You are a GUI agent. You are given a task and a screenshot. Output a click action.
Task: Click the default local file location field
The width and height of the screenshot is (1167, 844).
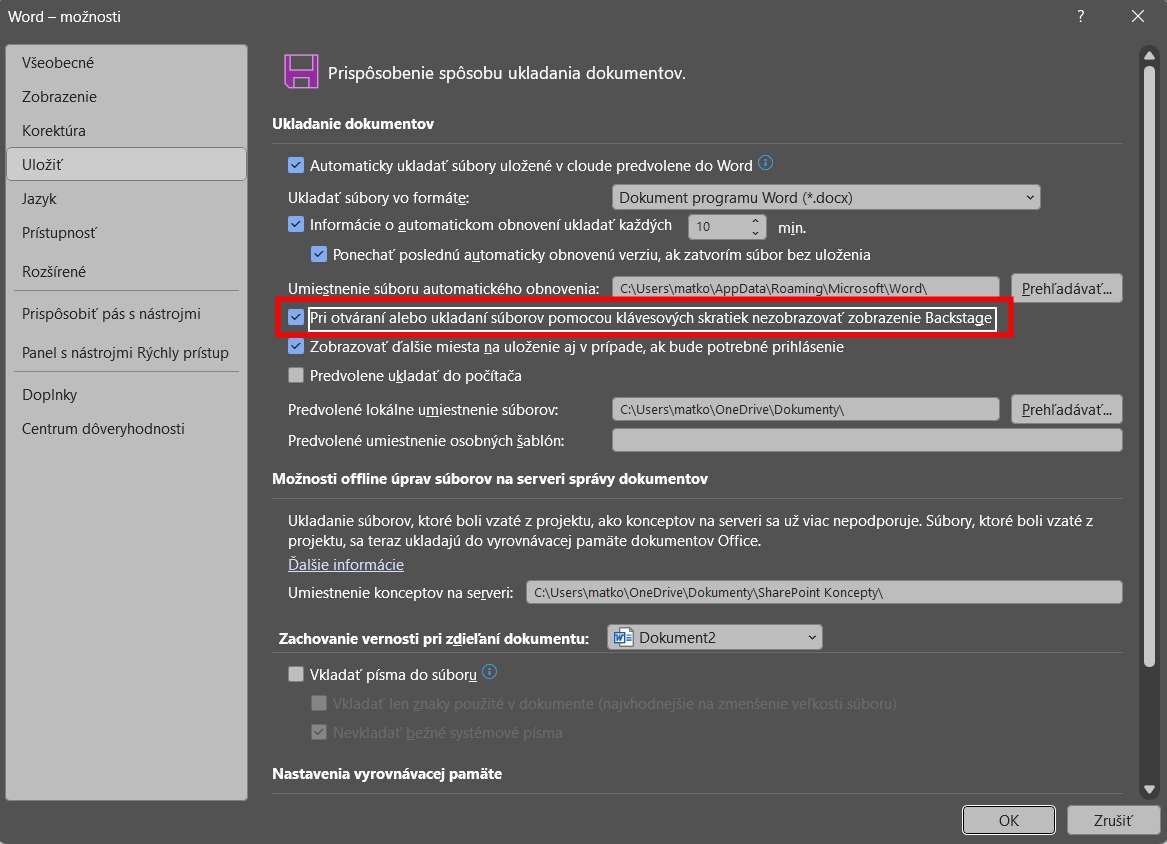(805, 409)
